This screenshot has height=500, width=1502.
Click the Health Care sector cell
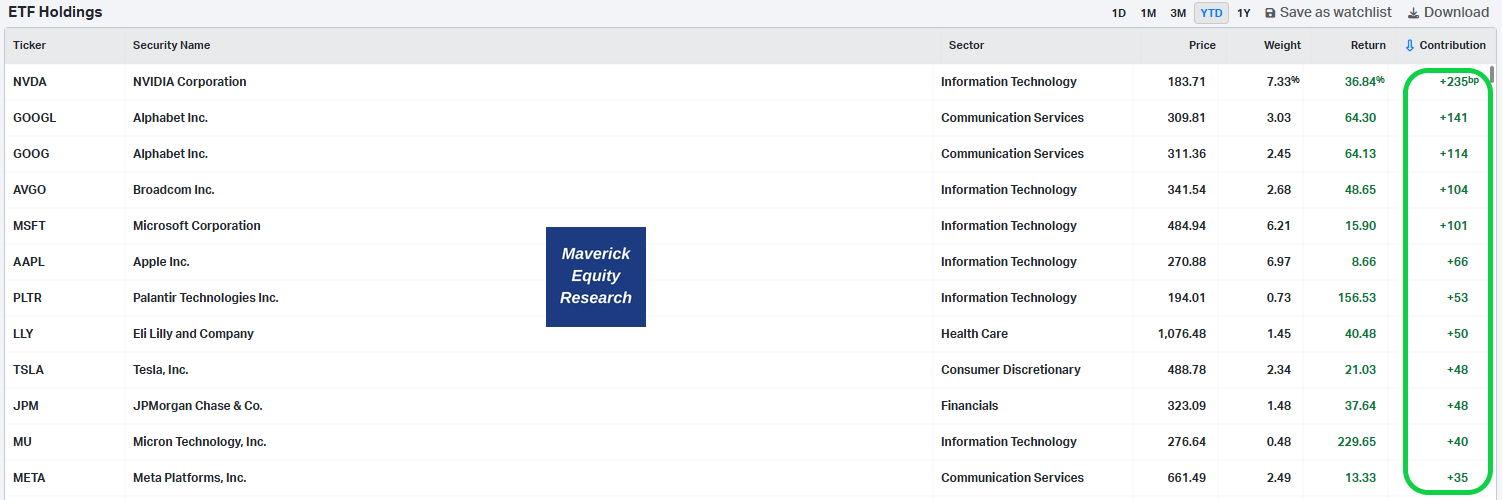[x=974, y=334]
